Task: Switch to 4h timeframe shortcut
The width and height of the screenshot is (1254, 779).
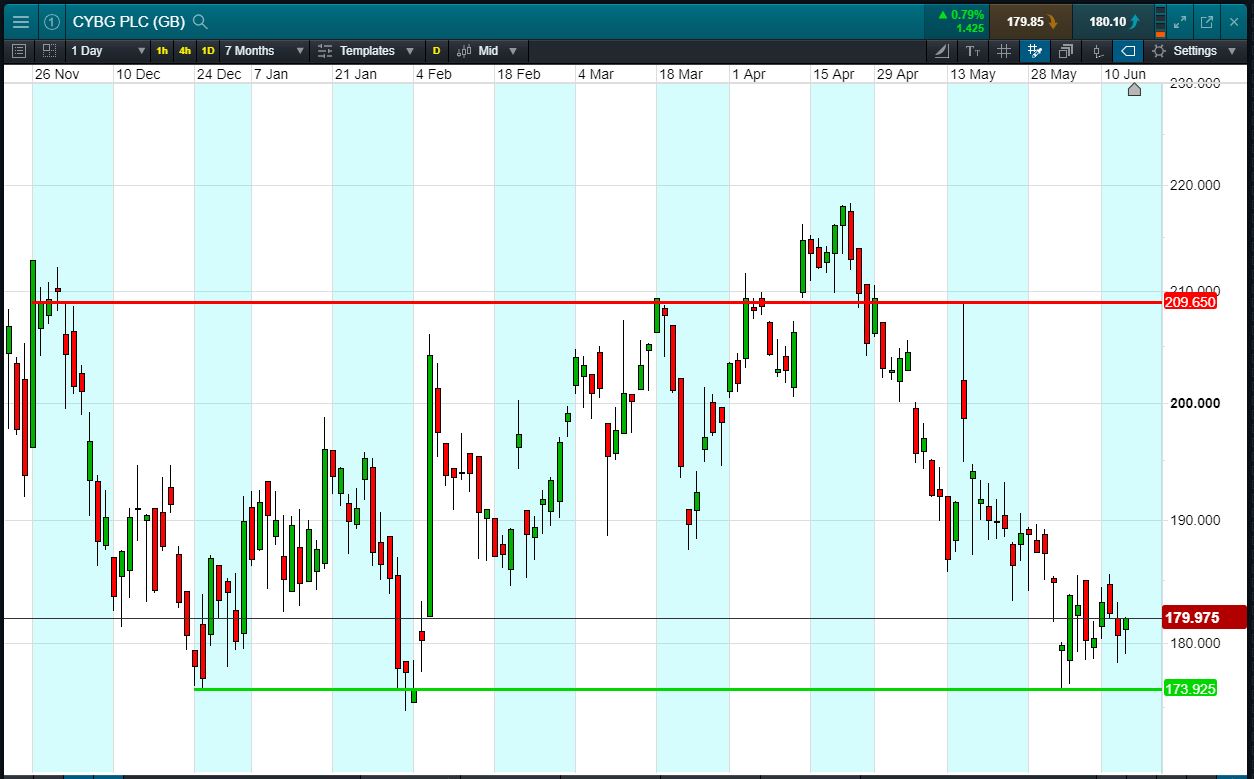Action: pos(185,50)
